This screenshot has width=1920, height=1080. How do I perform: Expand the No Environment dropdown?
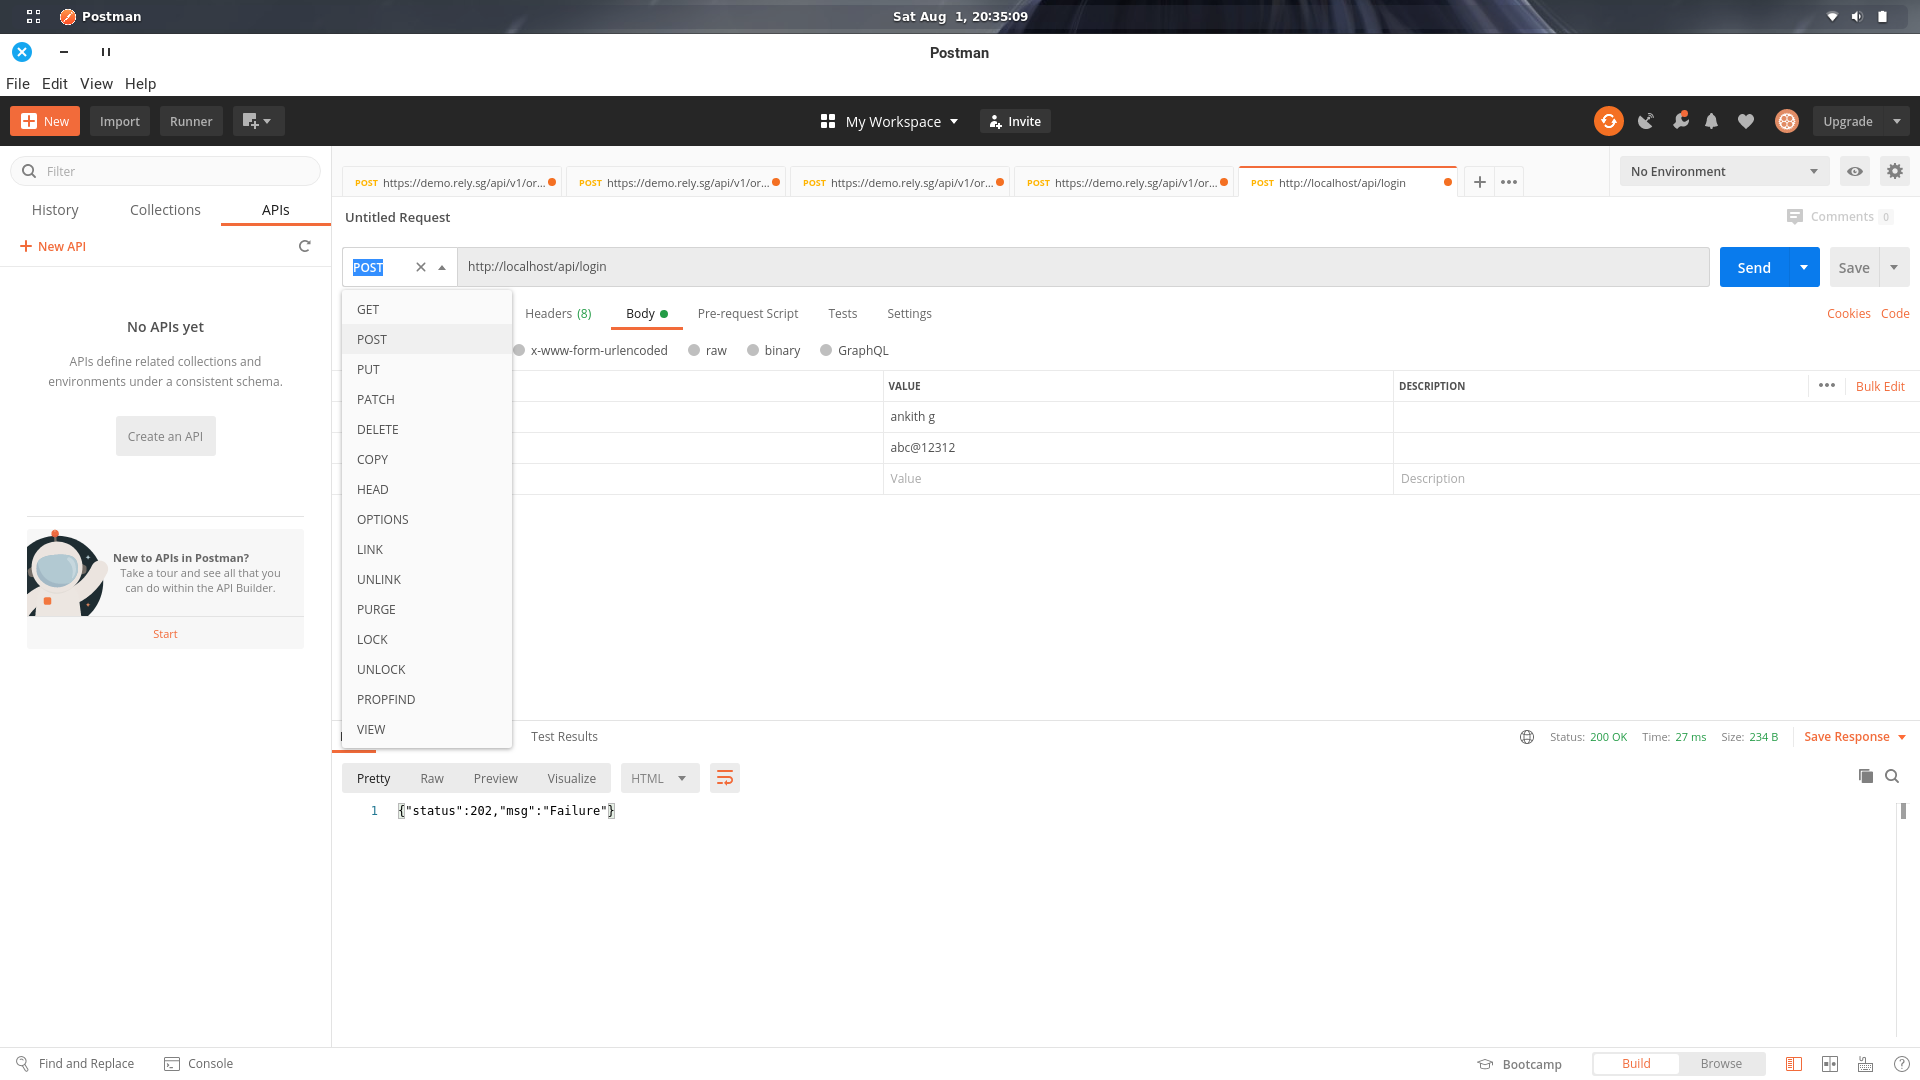coord(1724,171)
